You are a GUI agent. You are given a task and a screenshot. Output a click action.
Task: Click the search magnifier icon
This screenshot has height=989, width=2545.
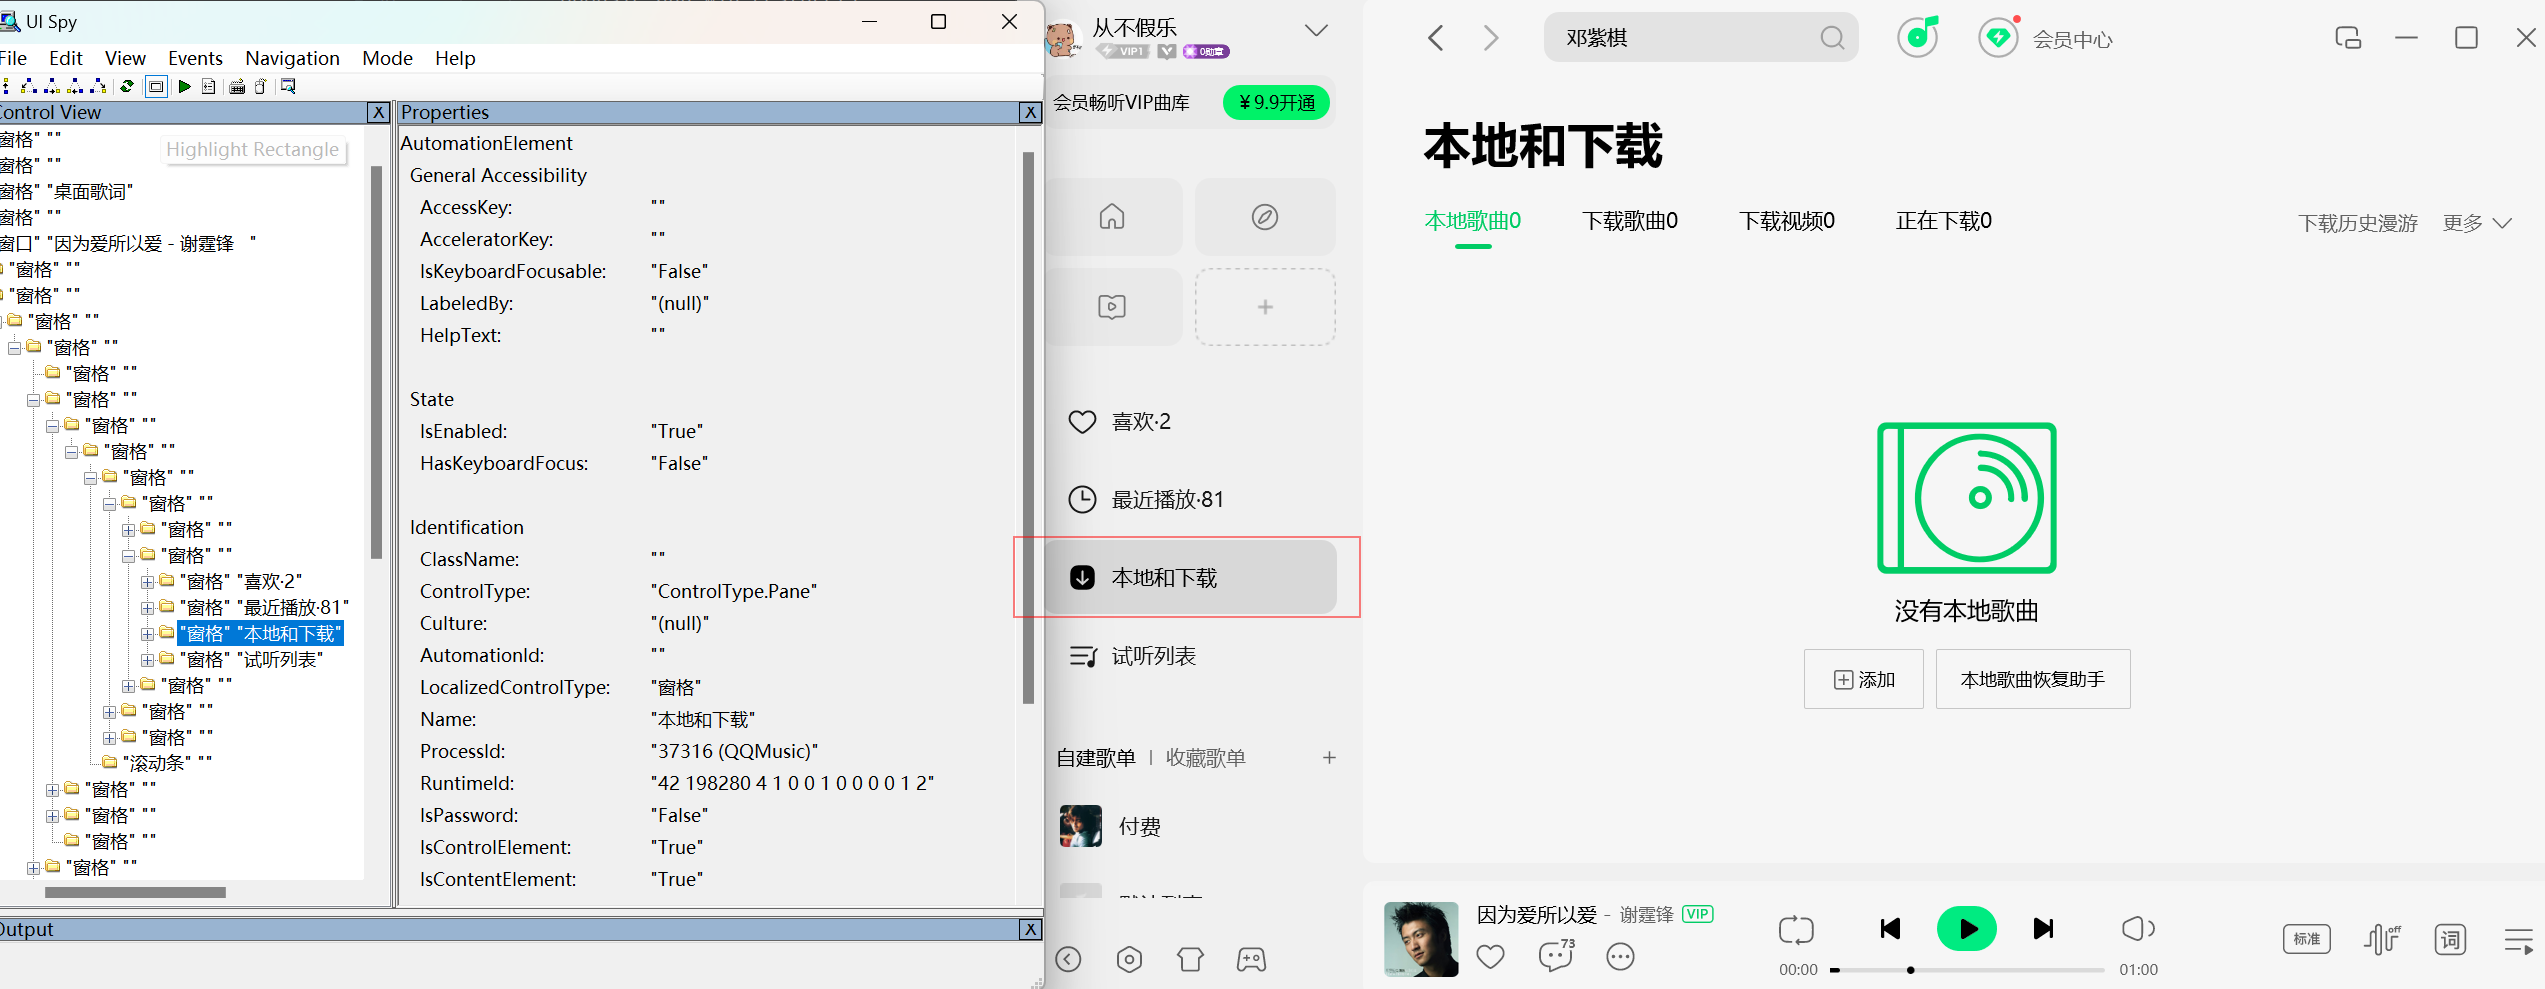pos(1832,38)
